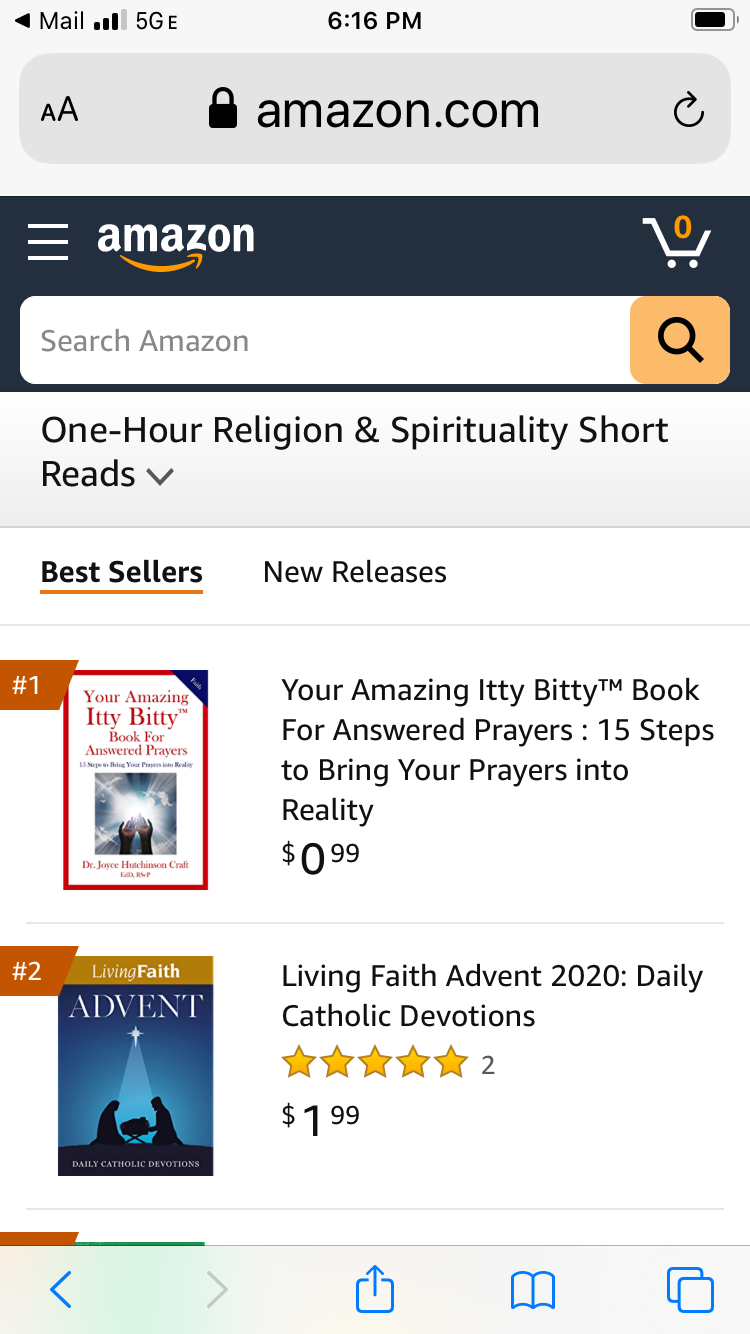The image size is (750, 1334).
Task: Tap the Living Faith Advent cover thumbnail
Action: [x=135, y=1065]
